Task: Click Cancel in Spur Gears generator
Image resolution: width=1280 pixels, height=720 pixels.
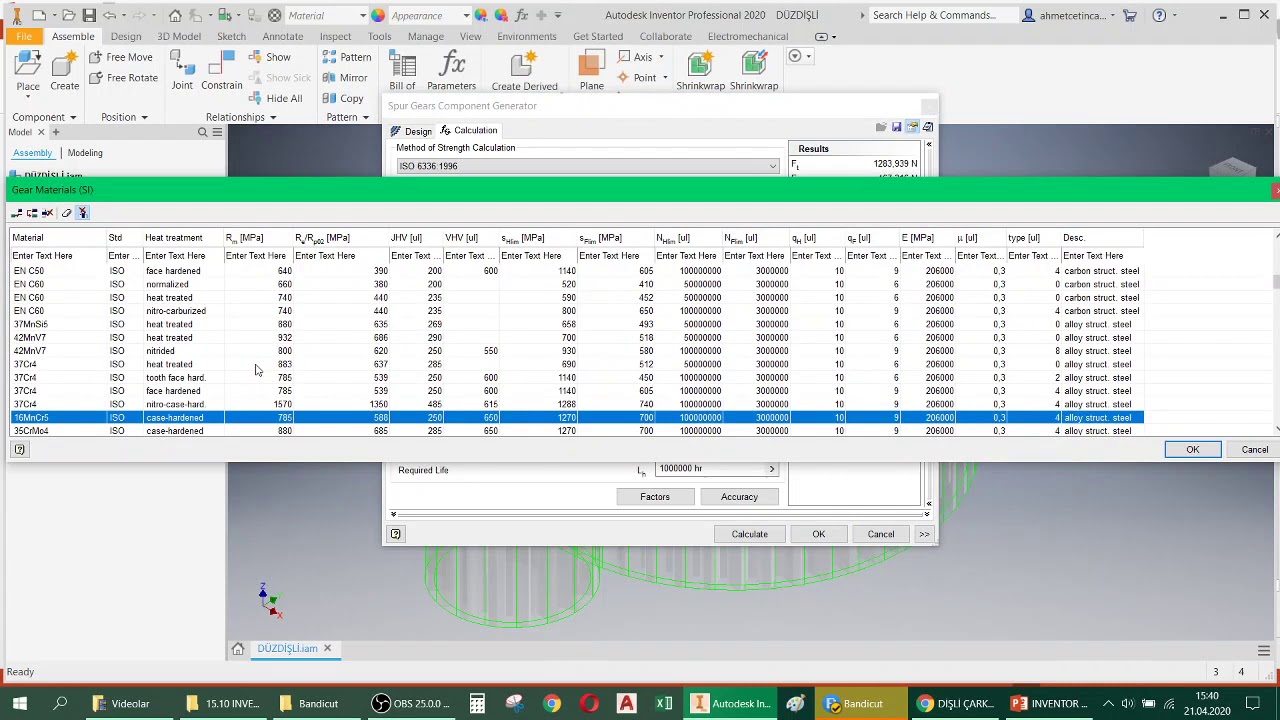Action: [x=881, y=534]
